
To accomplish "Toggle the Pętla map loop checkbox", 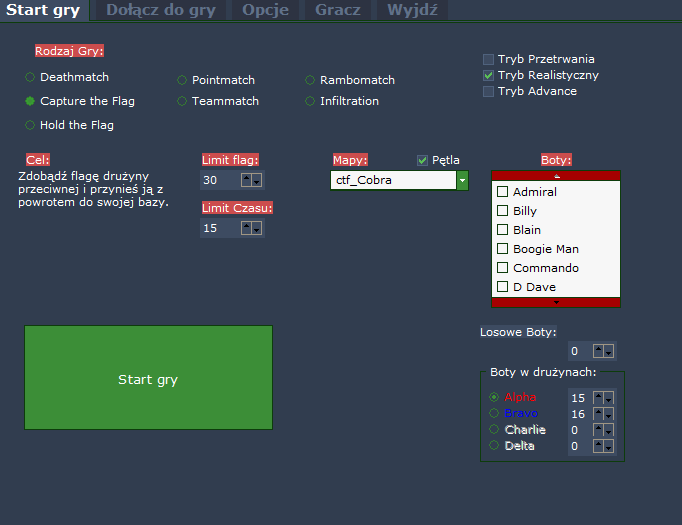I will [x=422, y=160].
